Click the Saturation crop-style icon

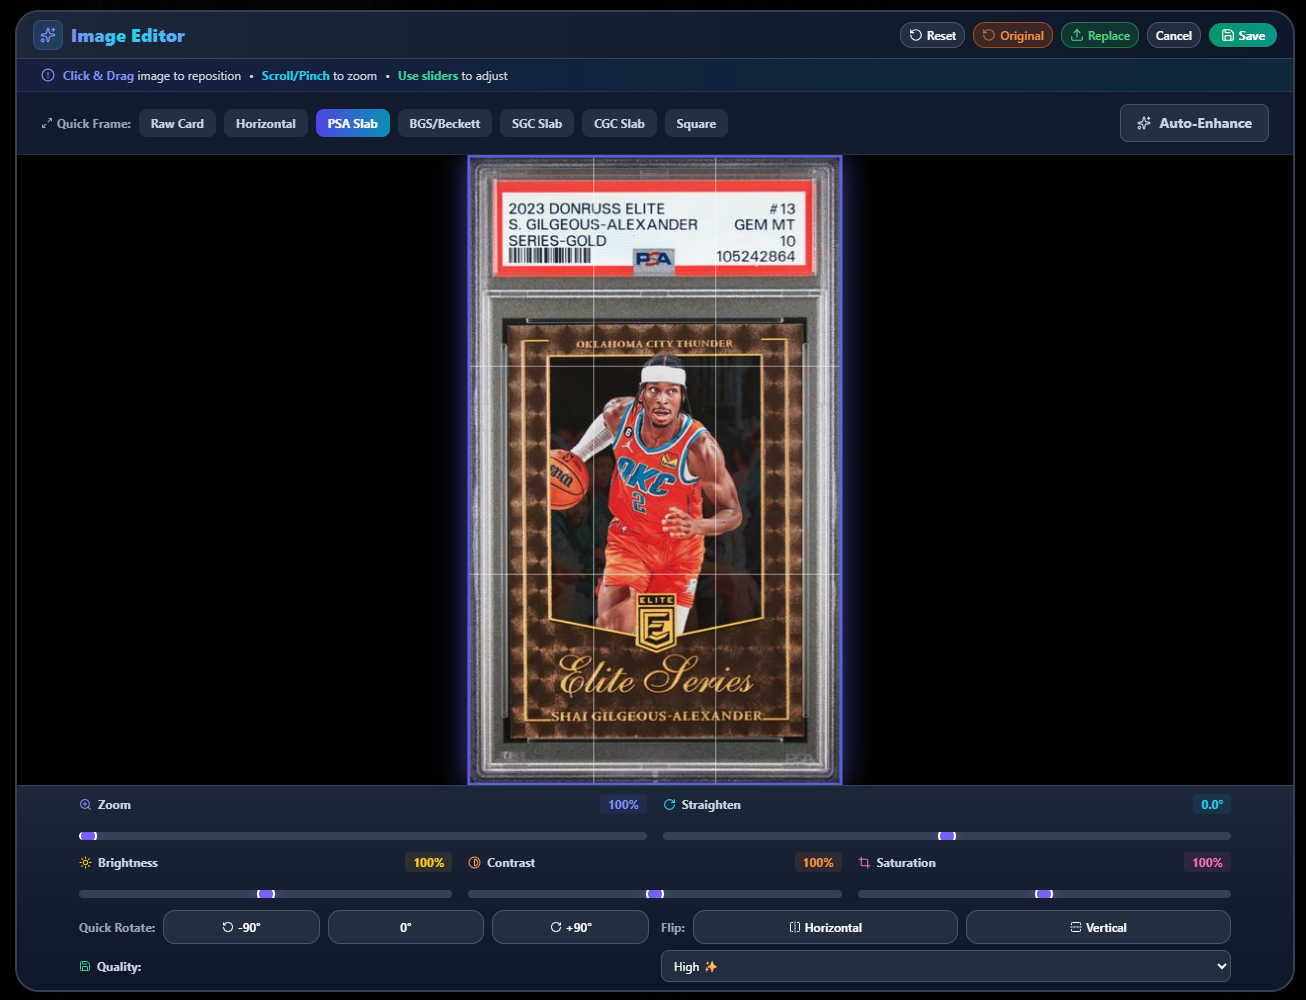click(x=863, y=862)
